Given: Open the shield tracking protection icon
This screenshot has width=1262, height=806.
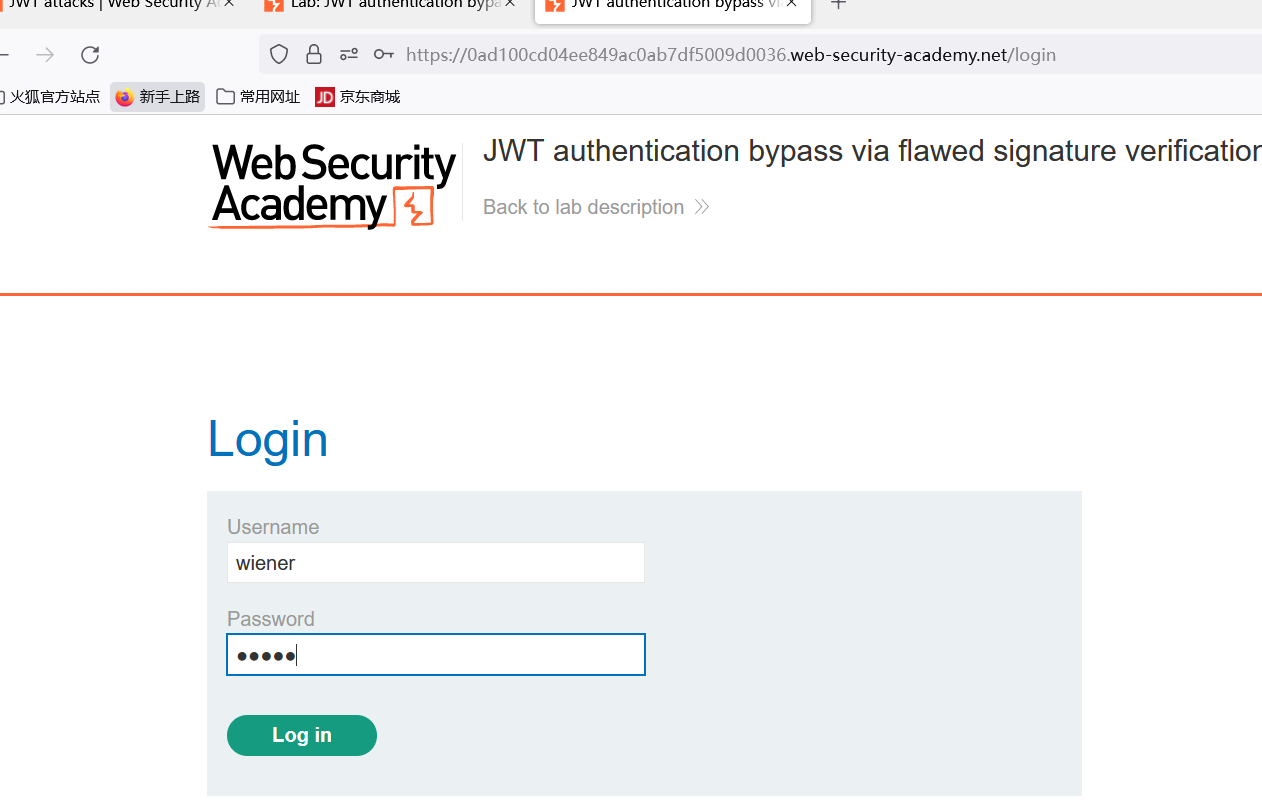Looking at the screenshot, I should [280, 55].
